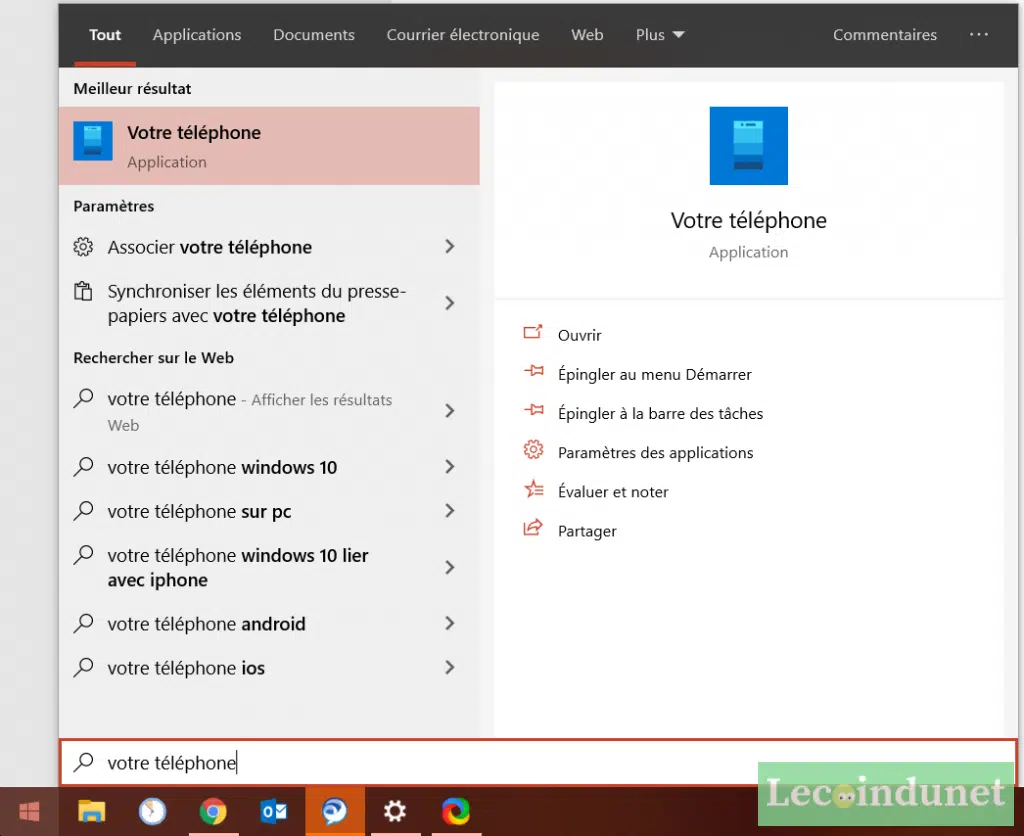This screenshot has width=1024, height=836.
Task: Click magnifier icon next to 'windows 10 lier avec iphone'
Action: [84, 555]
